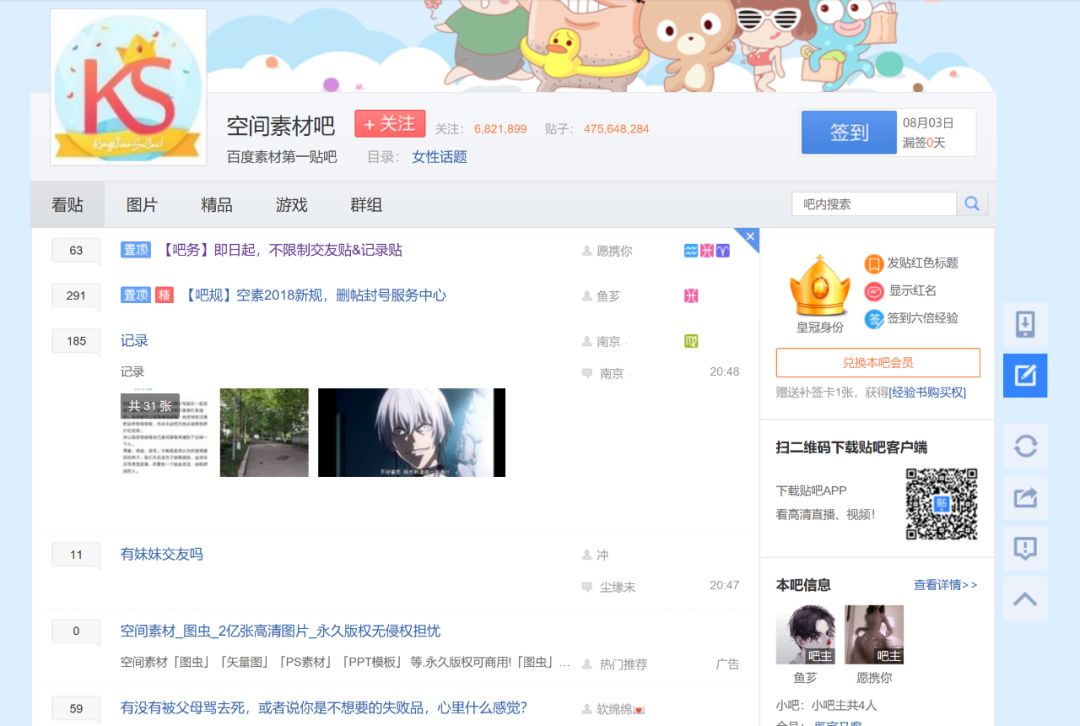The height and width of the screenshot is (726, 1080).
Task: Select the 群组 tab
Action: [x=366, y=204]
